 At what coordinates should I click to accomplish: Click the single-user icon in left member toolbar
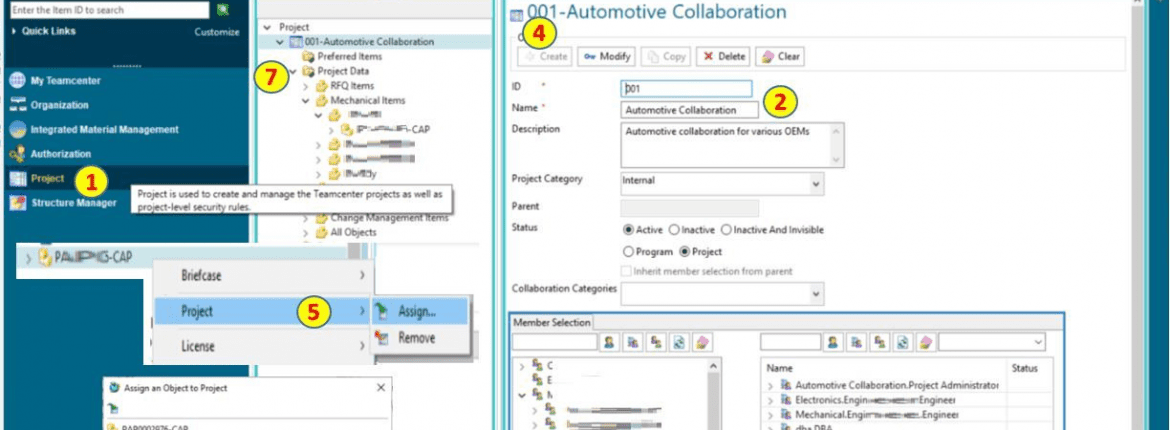pyautogui.click(x=610, y=343)
